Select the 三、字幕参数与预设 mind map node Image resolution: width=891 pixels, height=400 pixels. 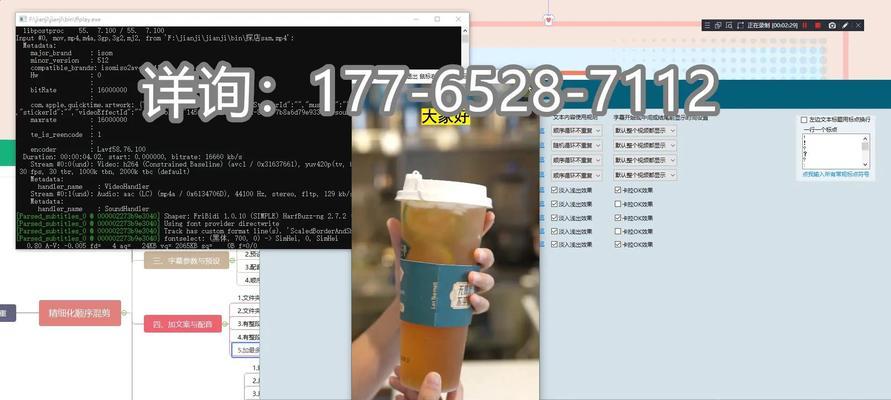tap(186, 260)
